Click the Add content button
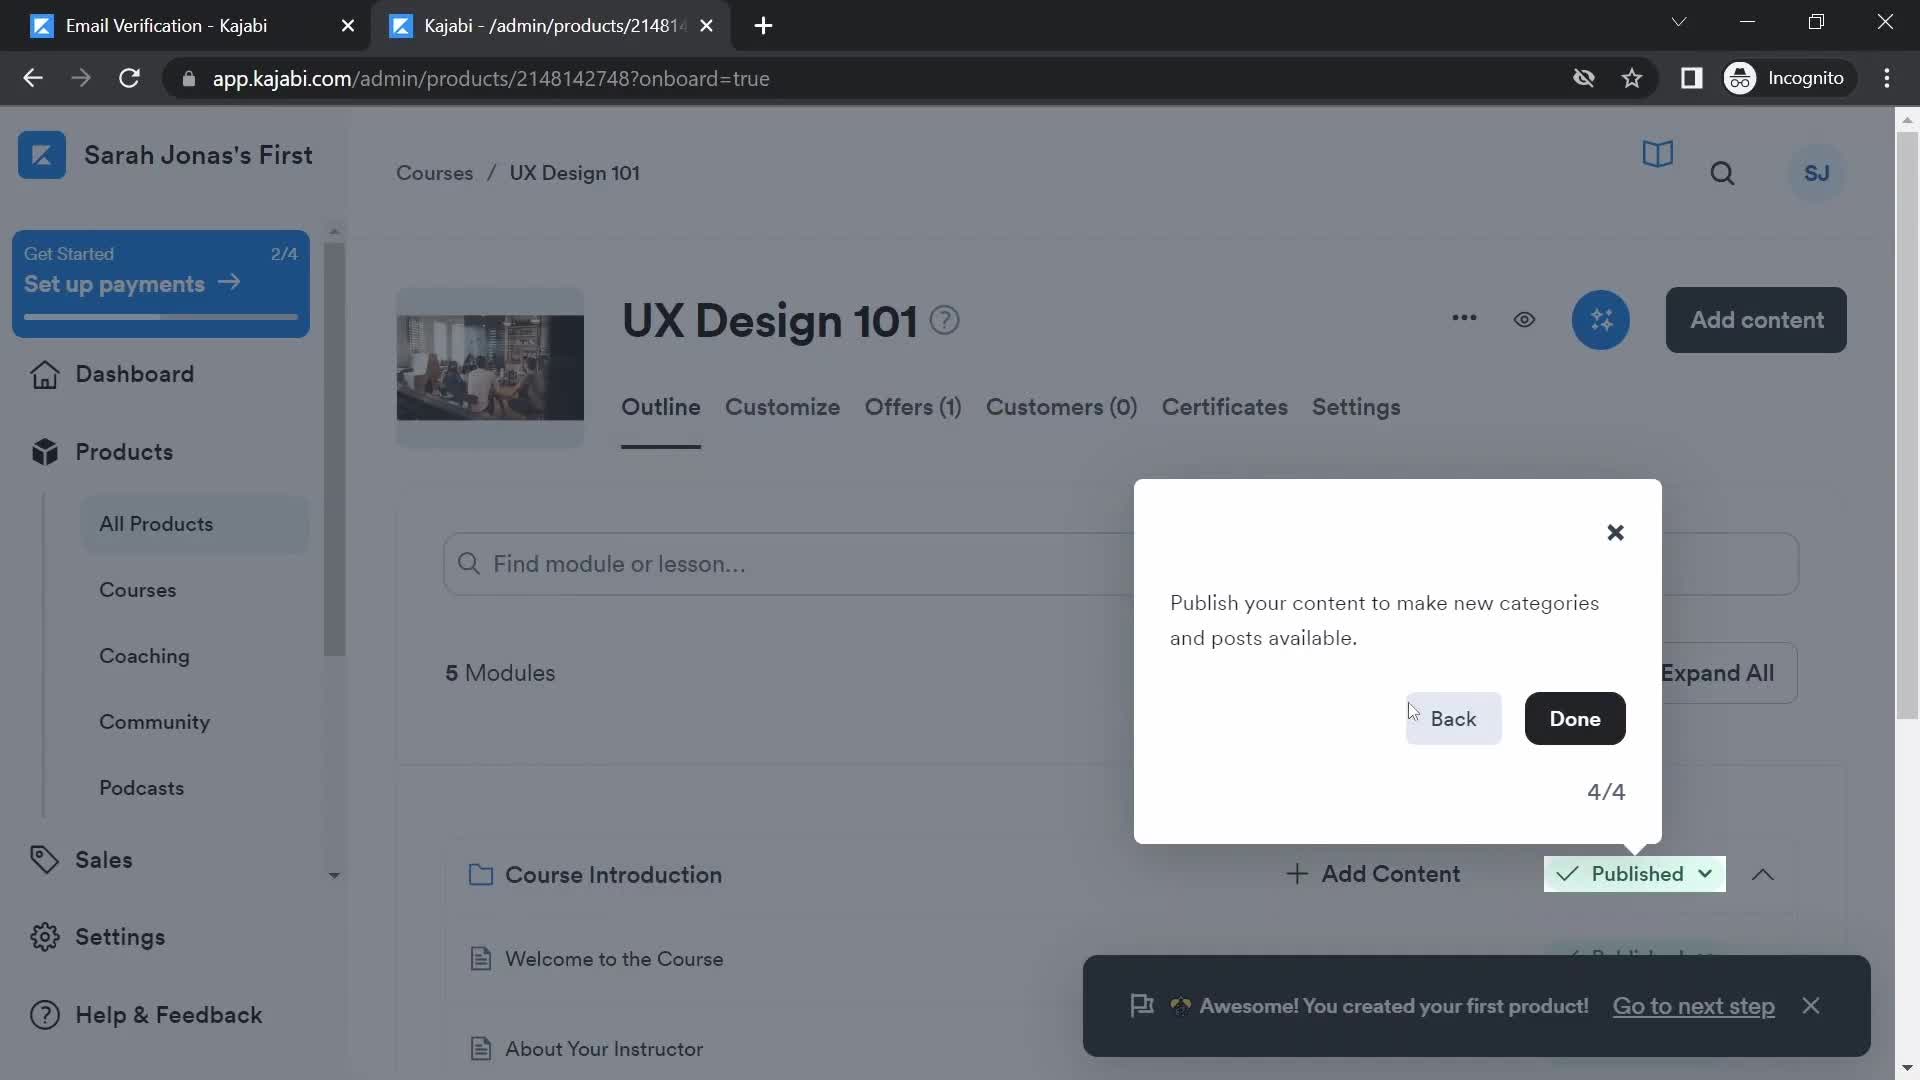This screenshot has height=1080, width=1920. pyautogui.click(x=1756, y=320)
